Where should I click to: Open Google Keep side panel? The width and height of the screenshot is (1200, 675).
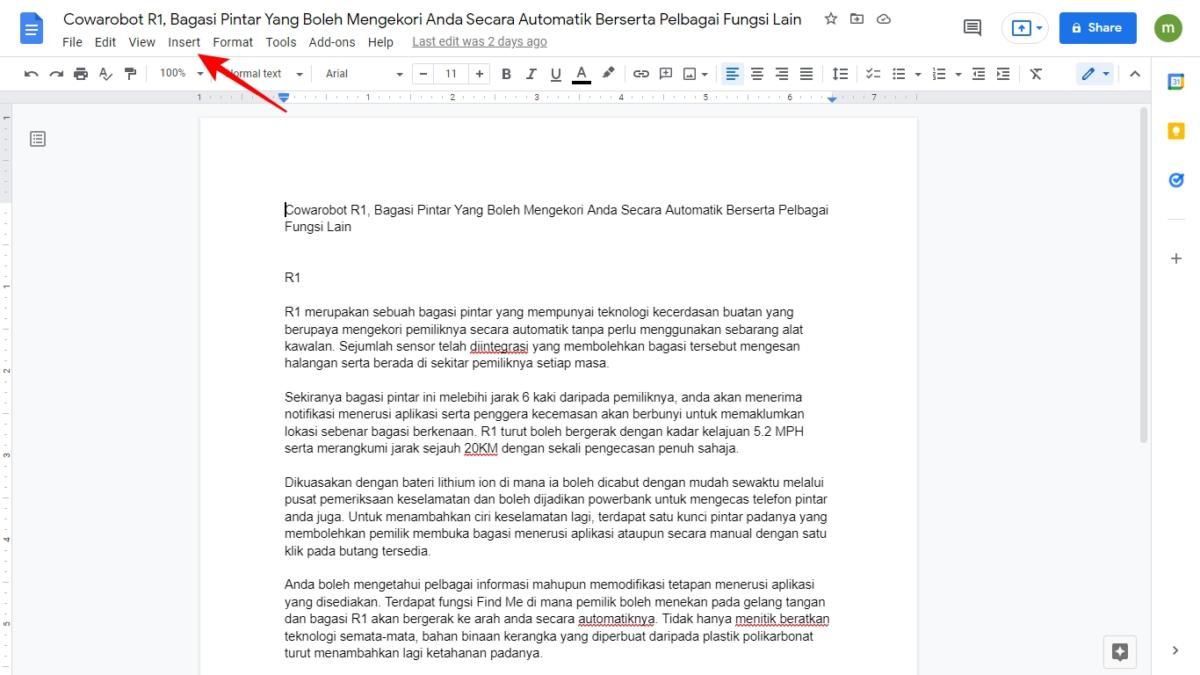[1176, 131]
